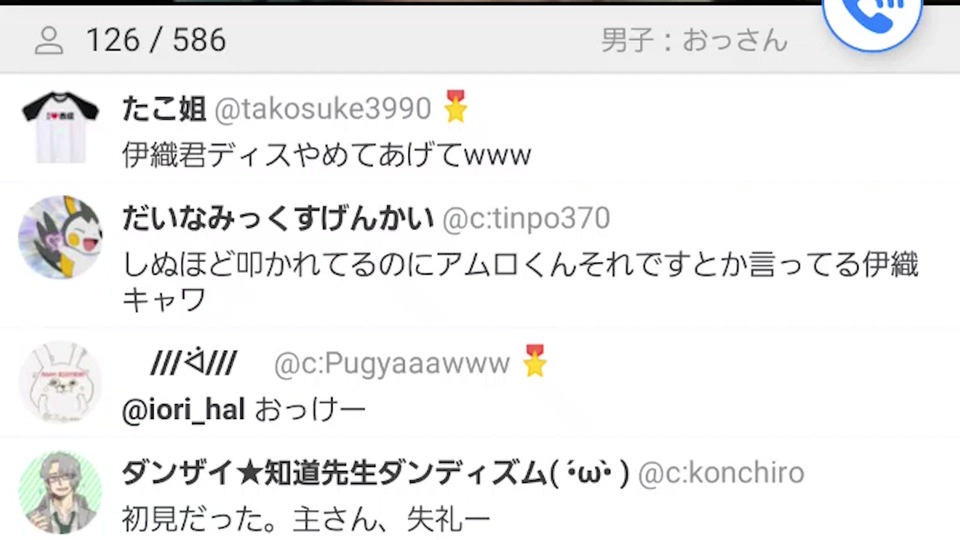Image resolution: width=960 pixels, height=540 pixels.
Task: Tap the username たこ姐
Action: click(163, 109)
